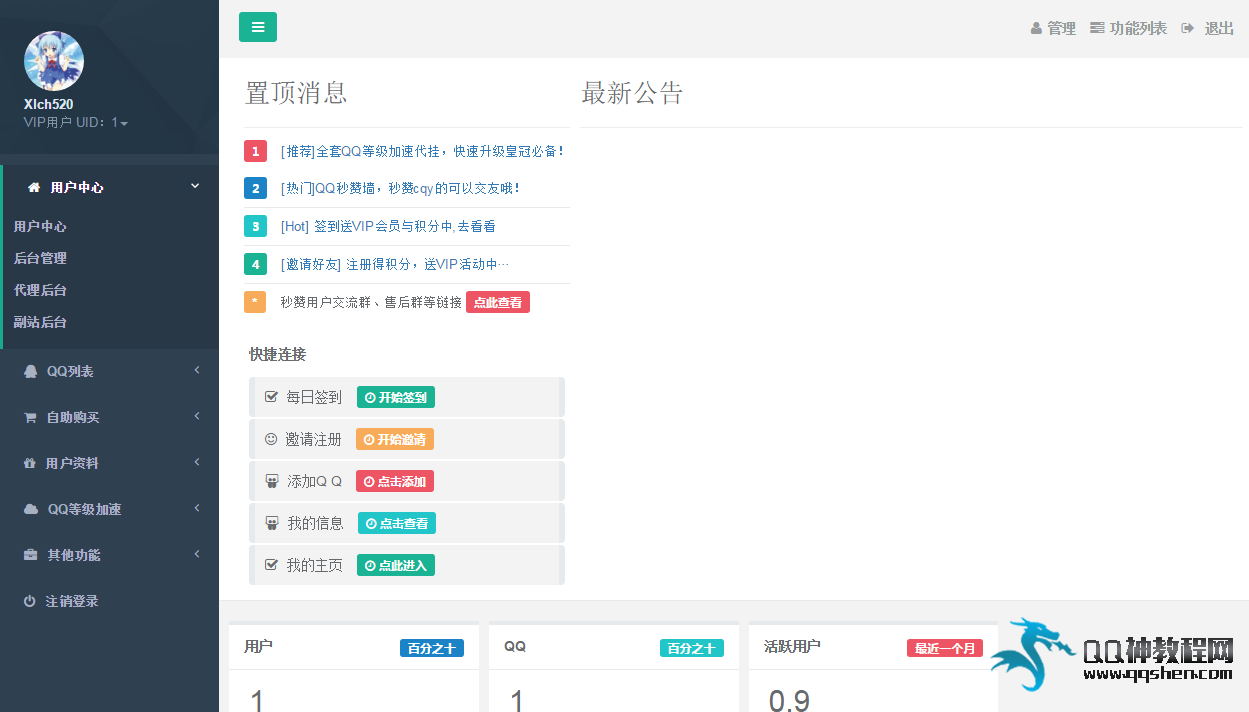The height and width of the screenshot is (712, 1249).
Task: Collapse the 用户中心 sidebar section chevron
Action: tap(195, 186)
